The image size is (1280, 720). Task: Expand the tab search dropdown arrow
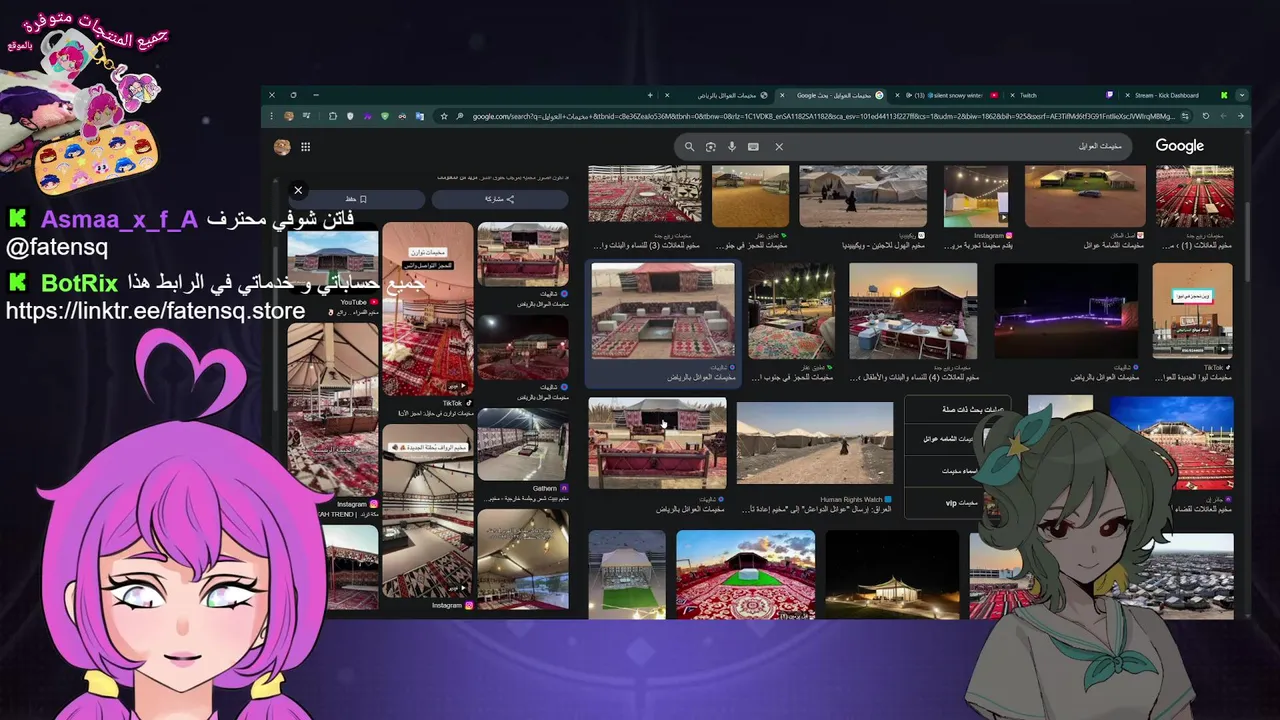pyautogui.click(x=1242, y=95)
